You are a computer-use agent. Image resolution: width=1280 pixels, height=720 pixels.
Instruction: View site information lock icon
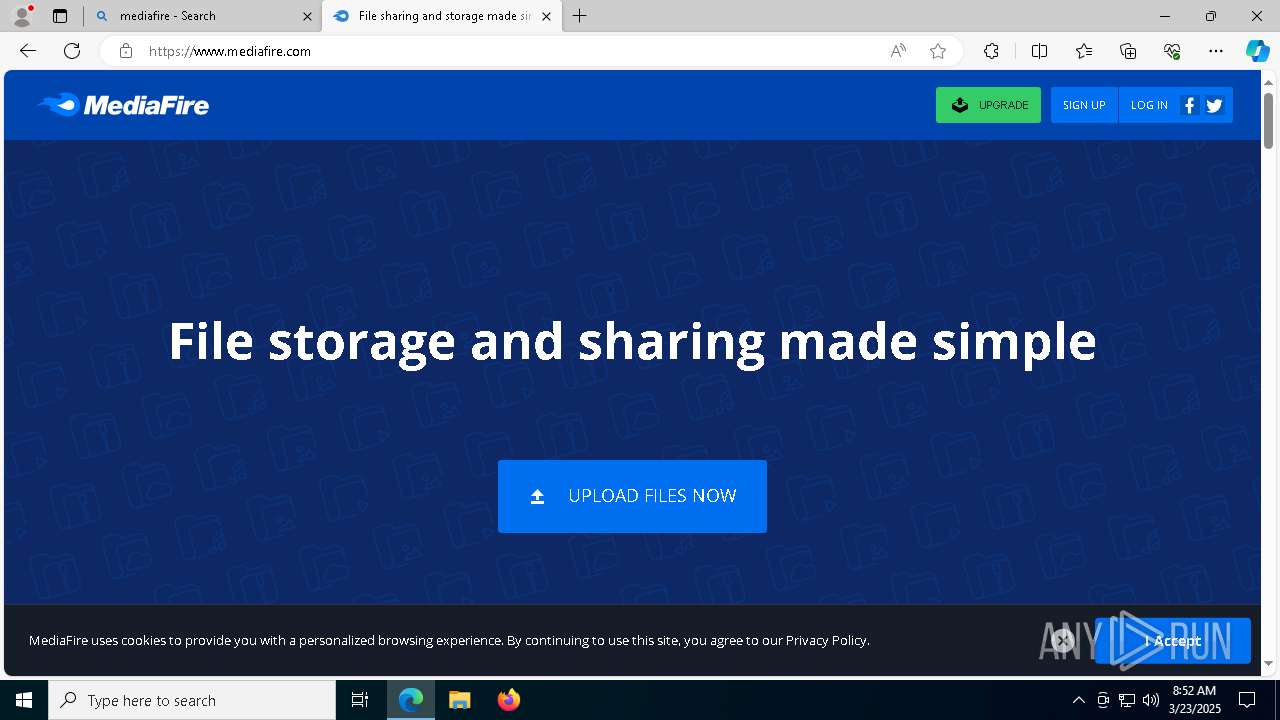pos(125,51)
